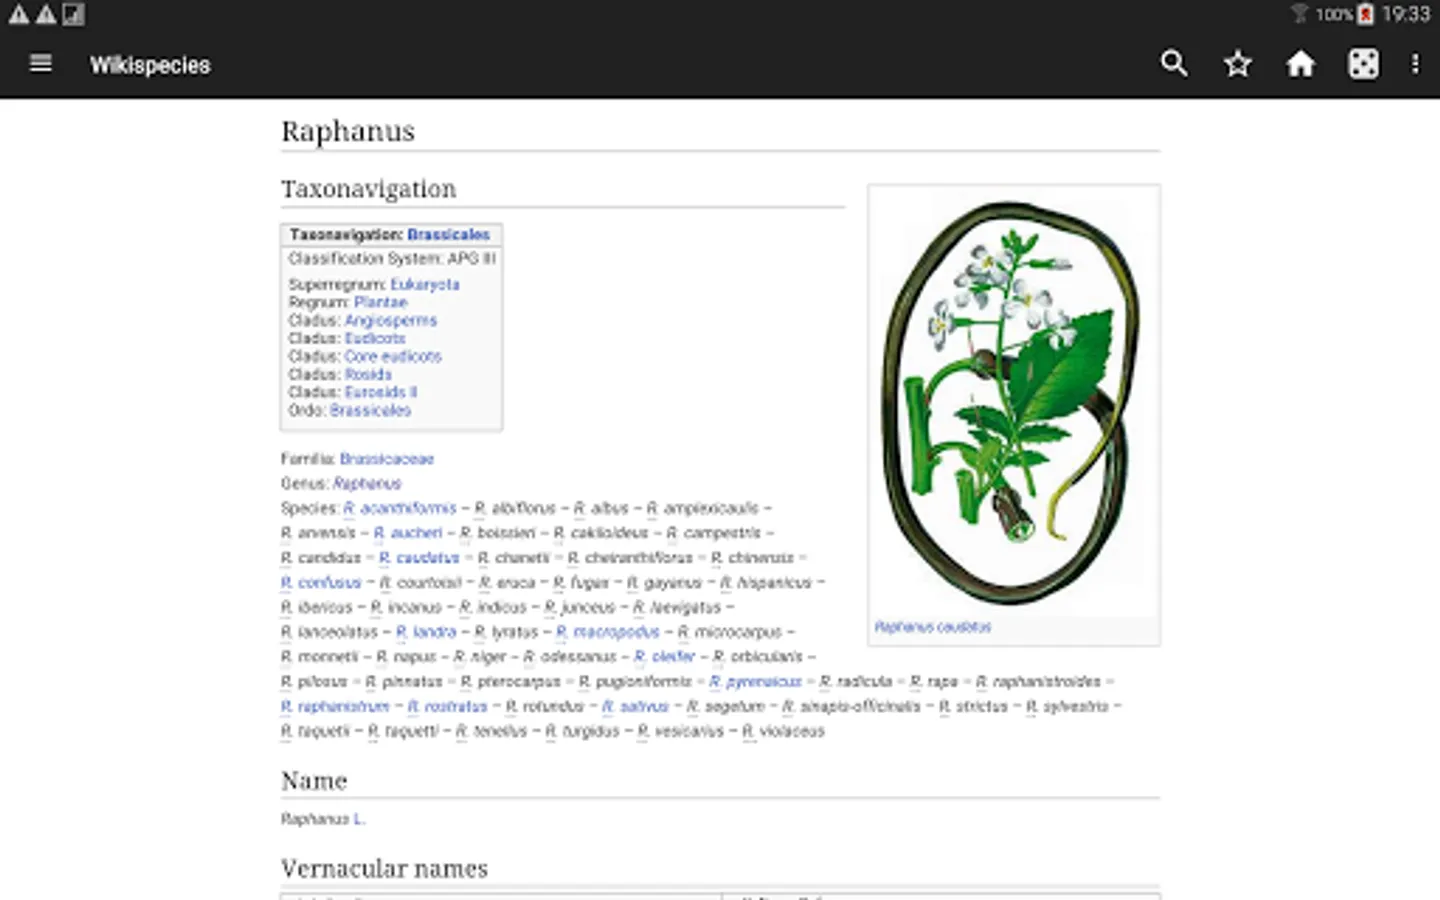
Task: Open the Raphanus caudatus image caption link
Action: (x=933, y=627)
